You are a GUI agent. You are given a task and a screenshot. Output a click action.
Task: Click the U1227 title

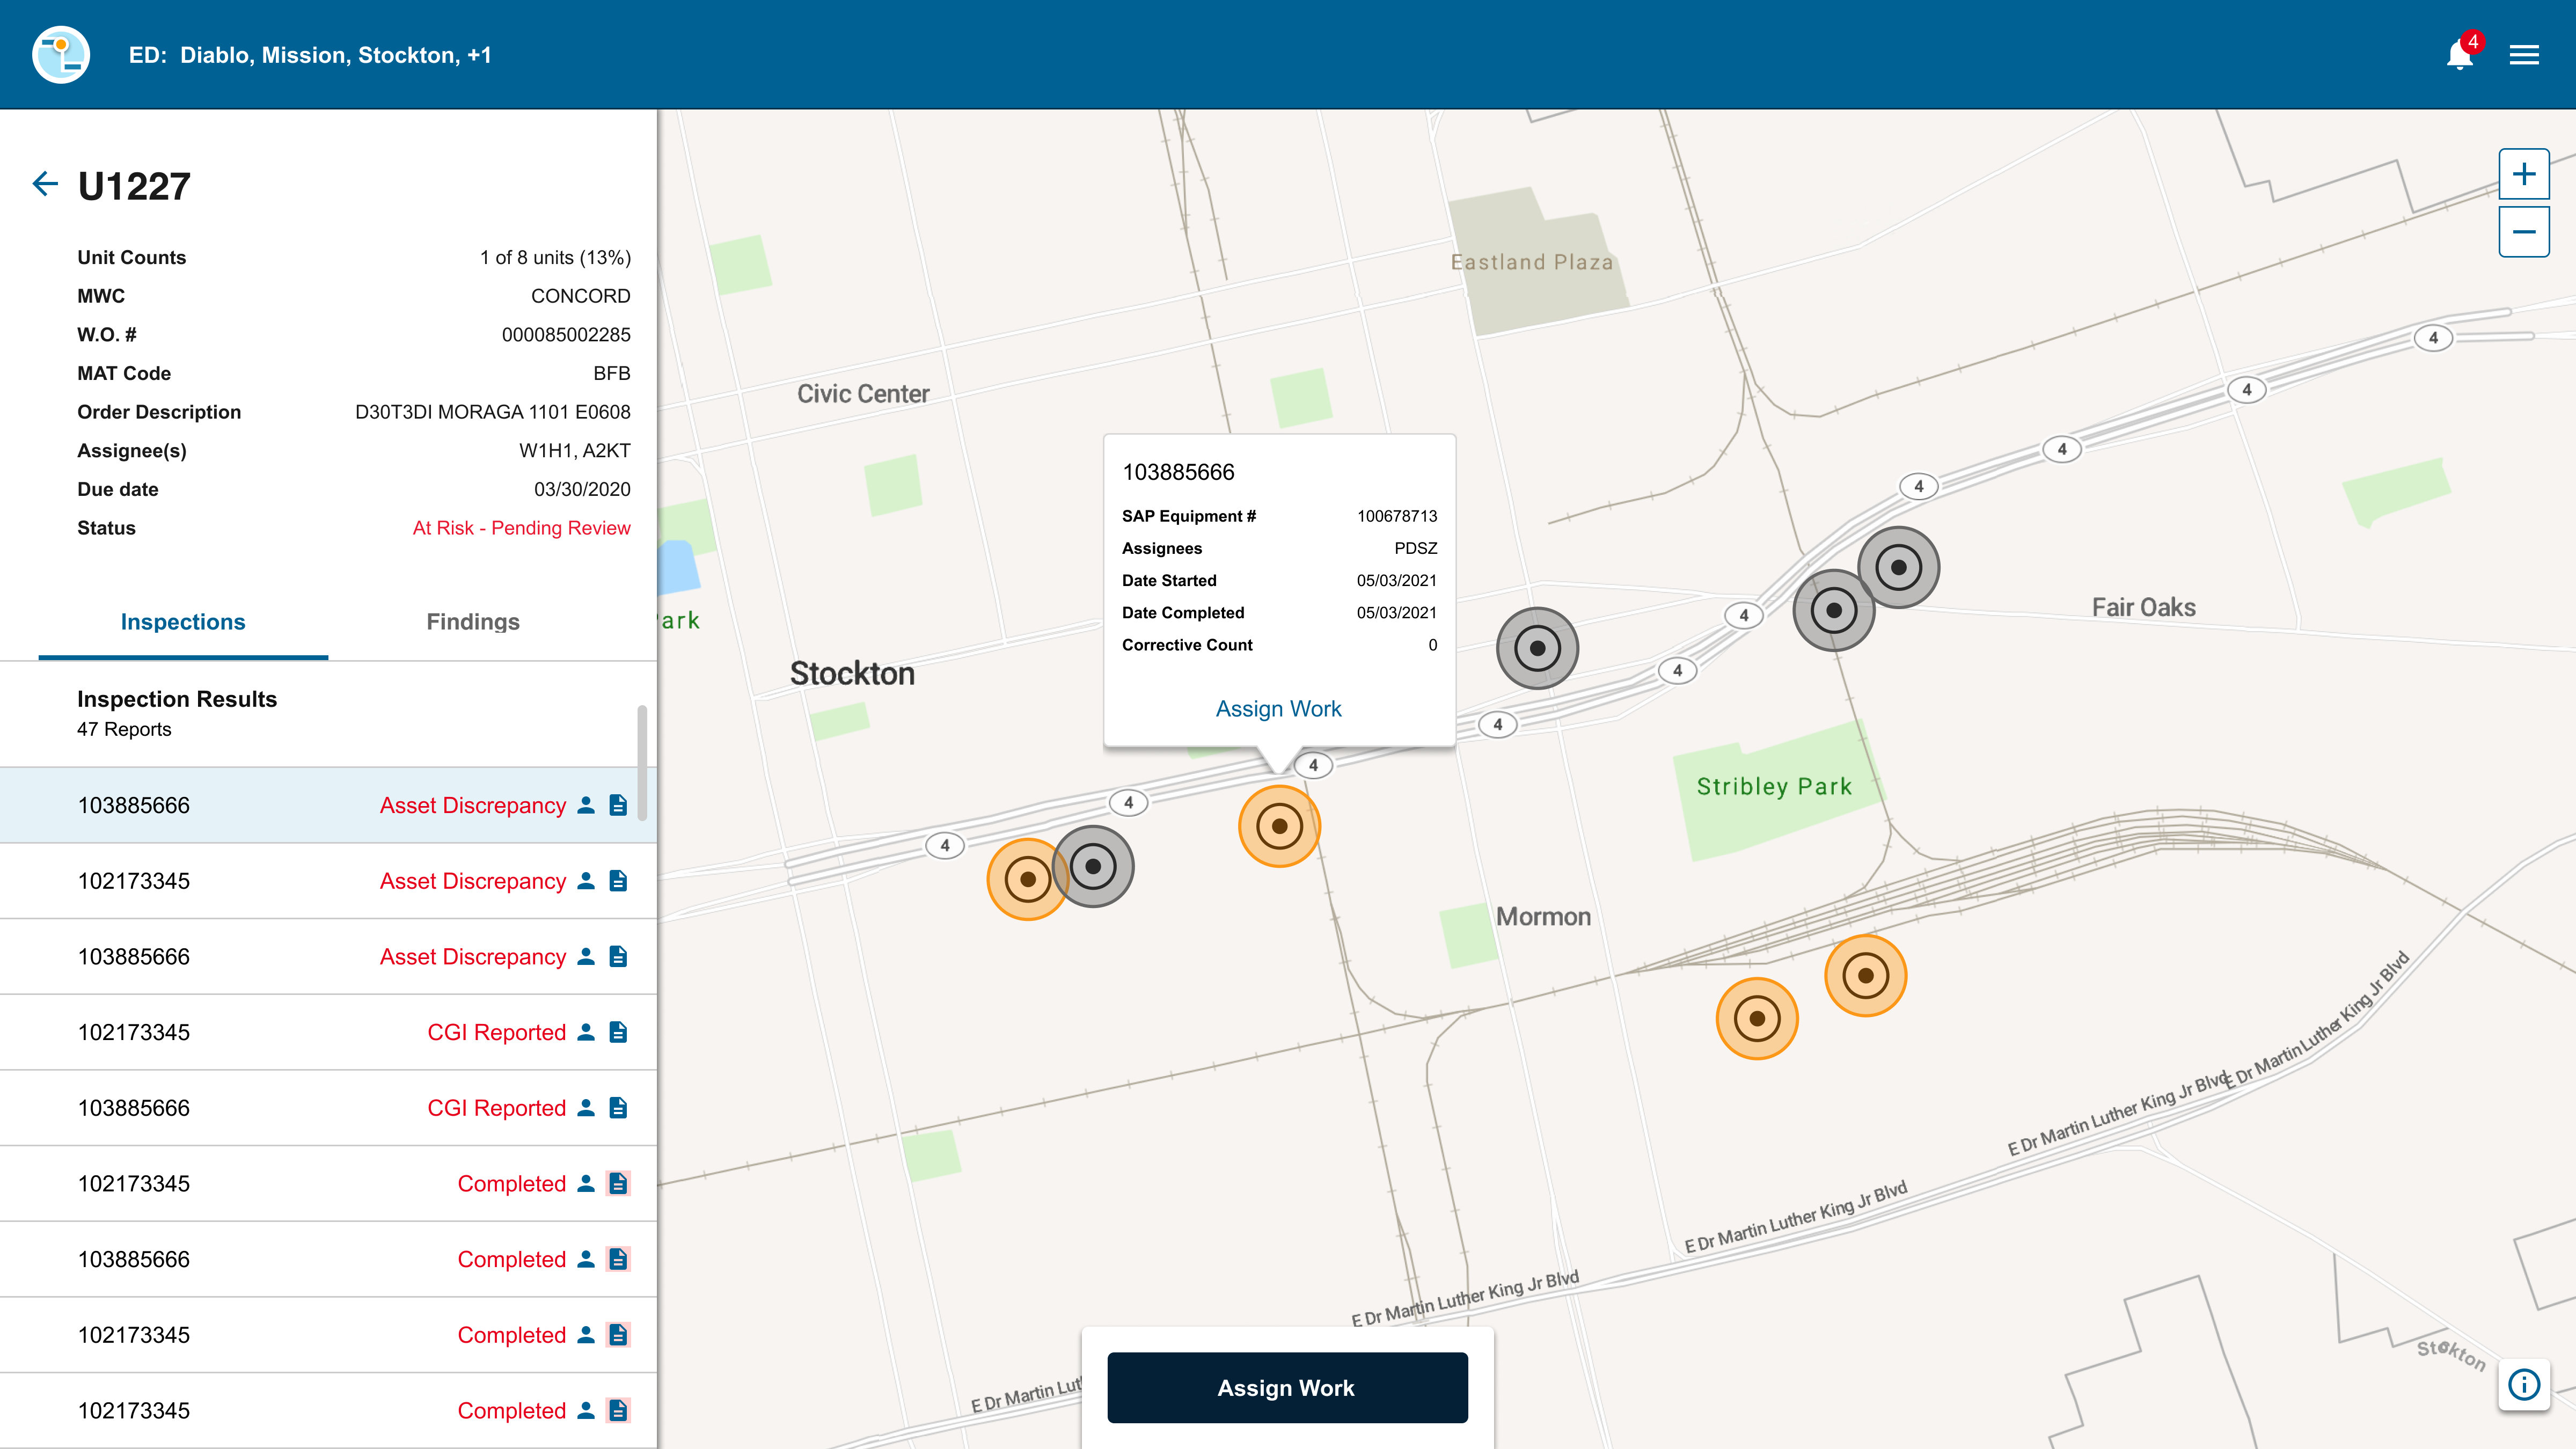(x=134, y=186)
